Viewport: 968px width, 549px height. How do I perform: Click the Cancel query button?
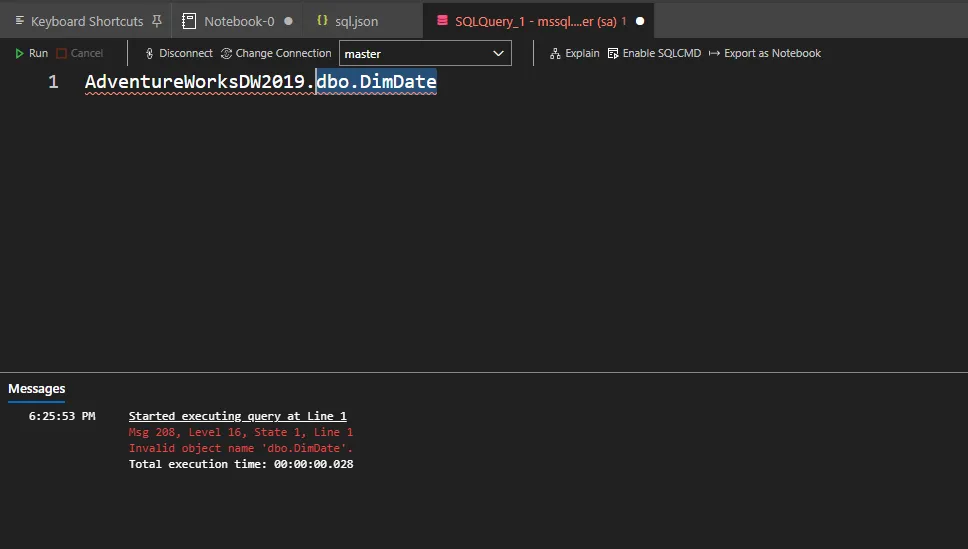pos(80,53)
